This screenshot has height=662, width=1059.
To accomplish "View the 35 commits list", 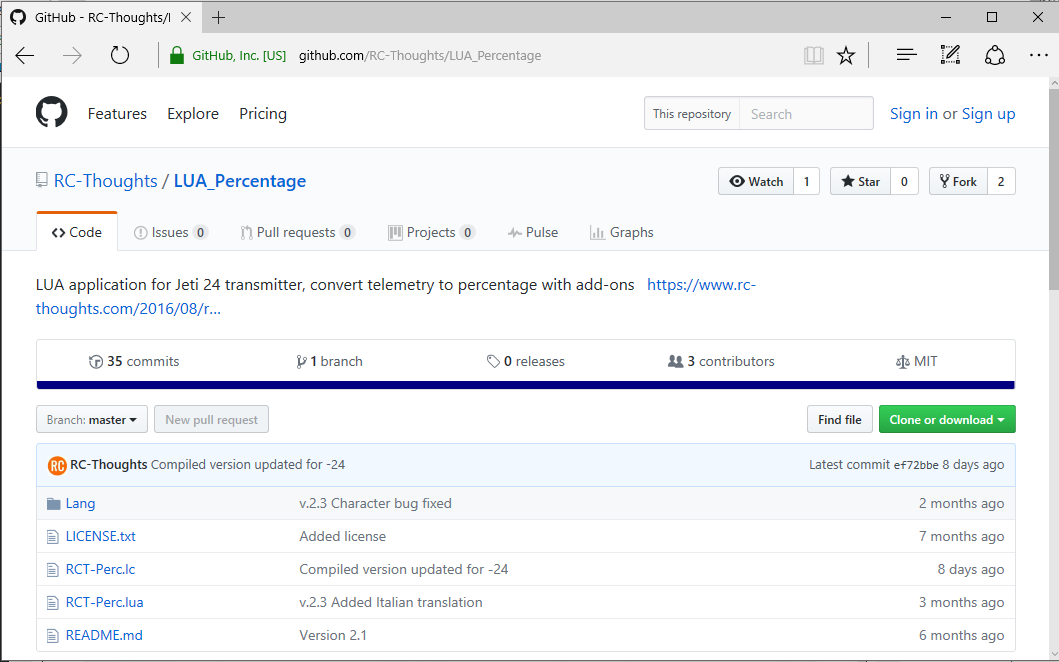I will click(134, 361).
